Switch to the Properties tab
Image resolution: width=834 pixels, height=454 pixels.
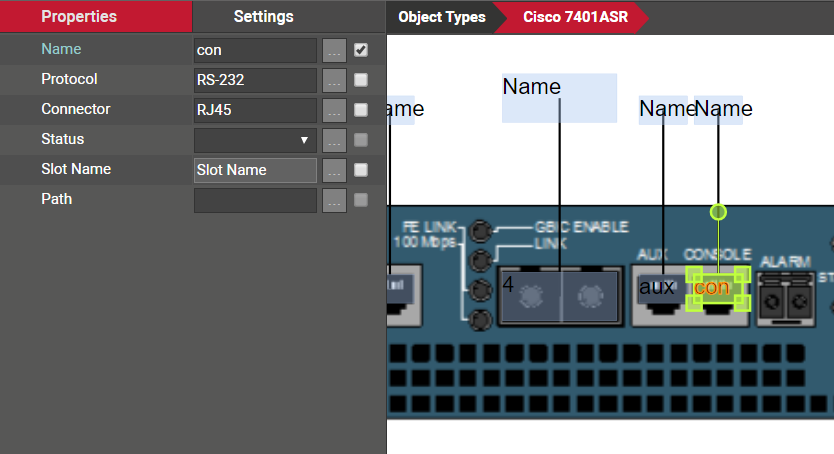(x=79, y=17)
